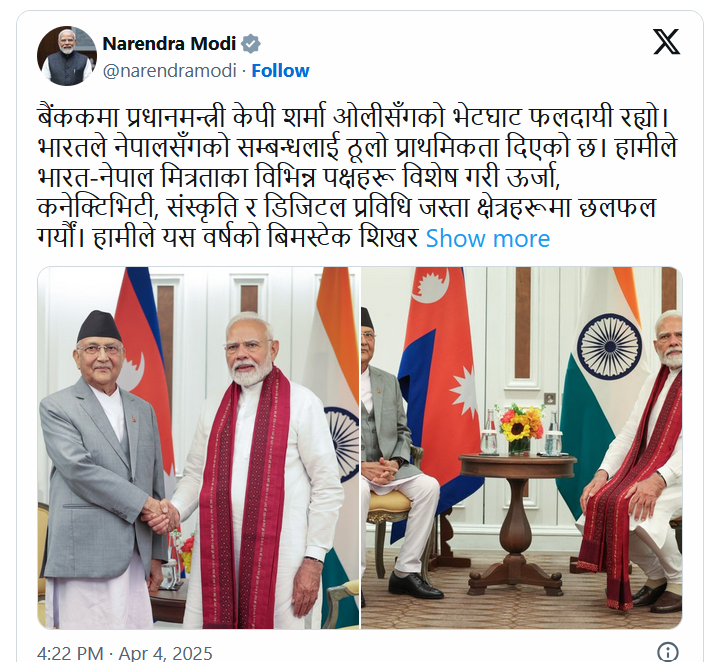Click the 4:22 PM Apr 4, 2025 timestamp
This screenshot has width=718, height=662.
point(125,653)
